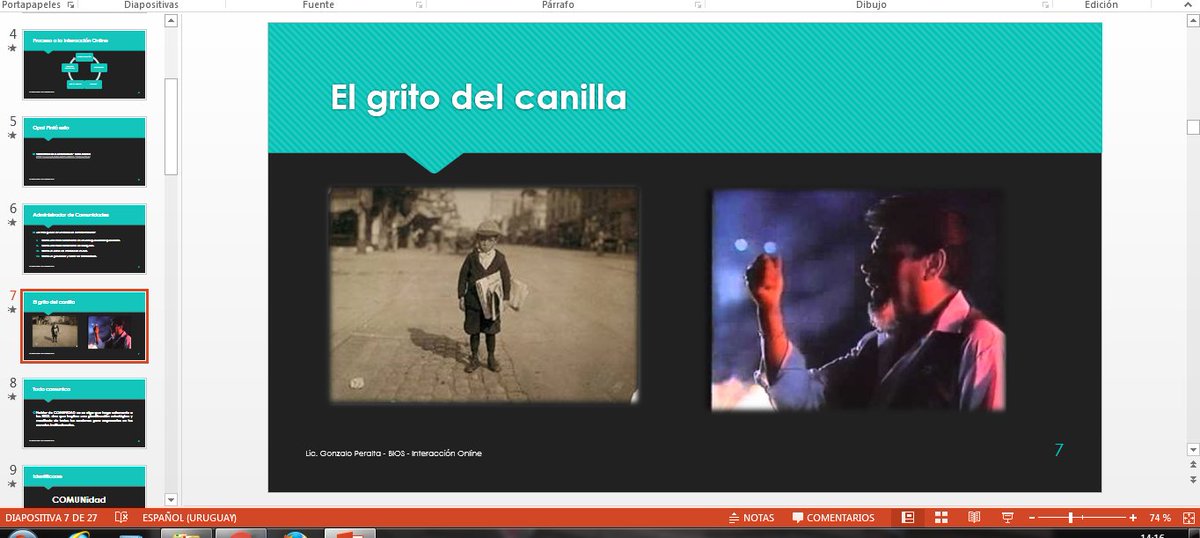Select slide 8 thumbnail
Screen dimensions: 1200x538
pos(85,413)
